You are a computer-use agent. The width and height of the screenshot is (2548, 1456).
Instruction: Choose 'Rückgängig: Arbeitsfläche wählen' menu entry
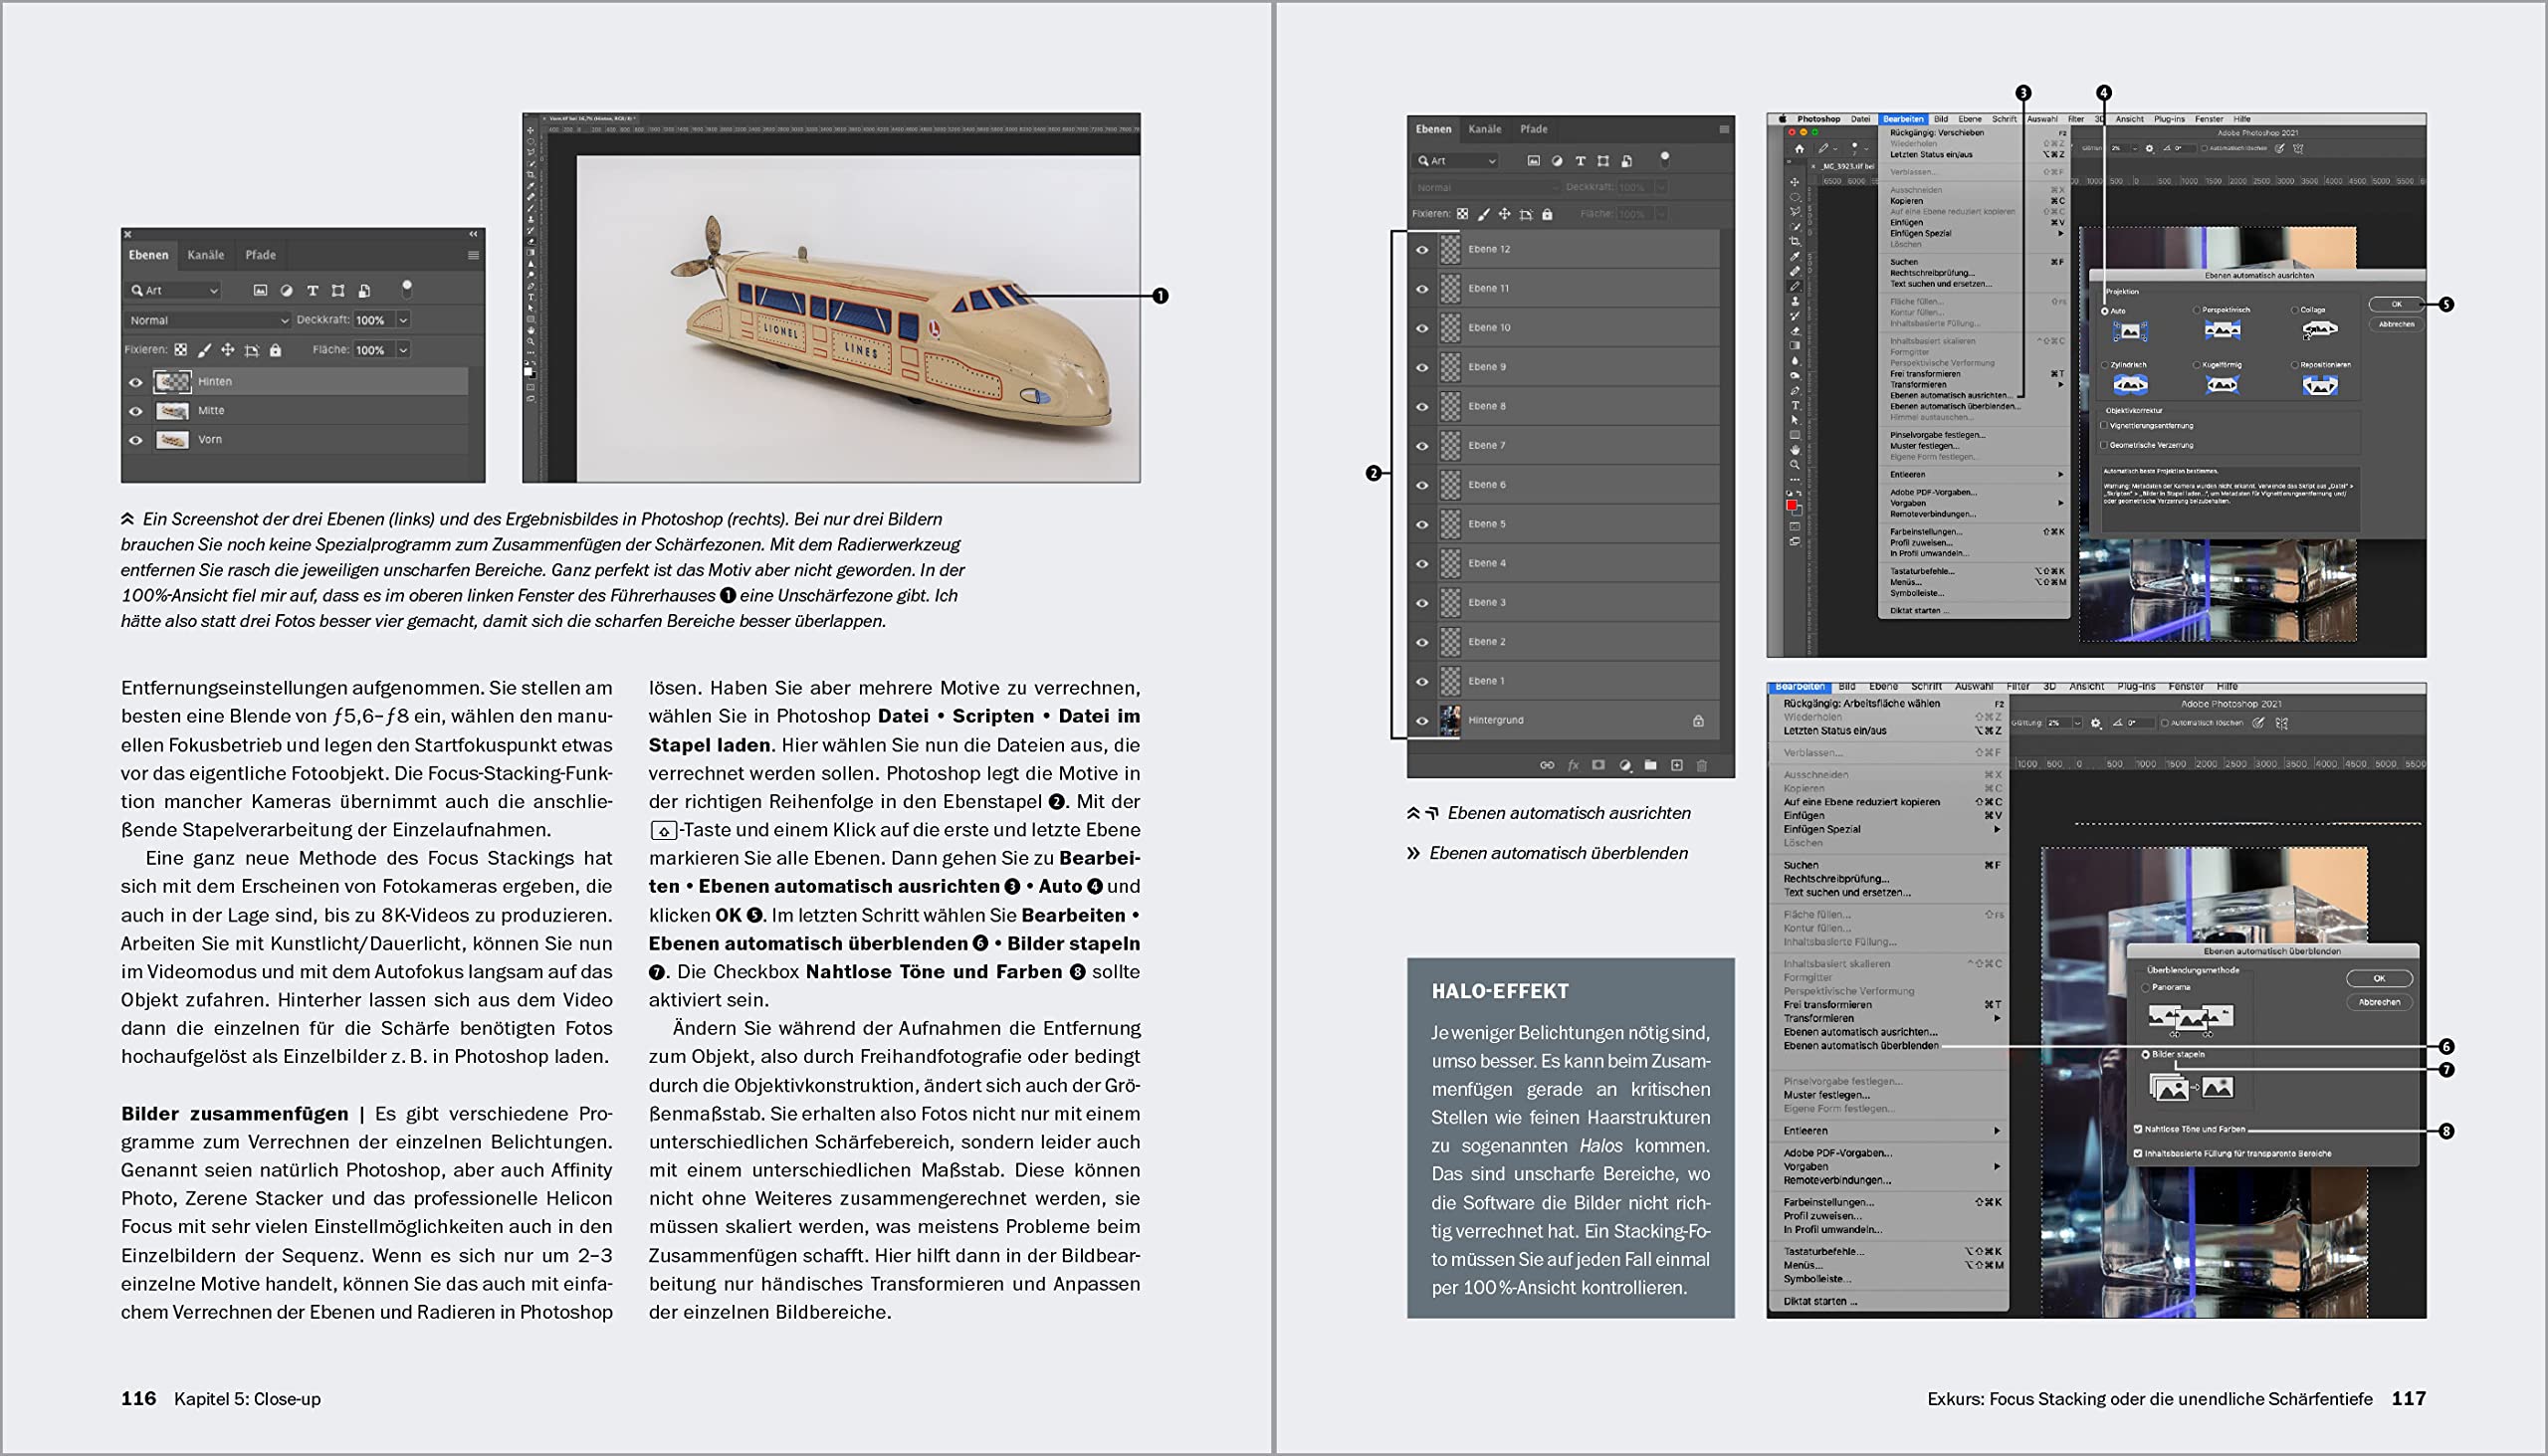click(x=1862, y=703)
